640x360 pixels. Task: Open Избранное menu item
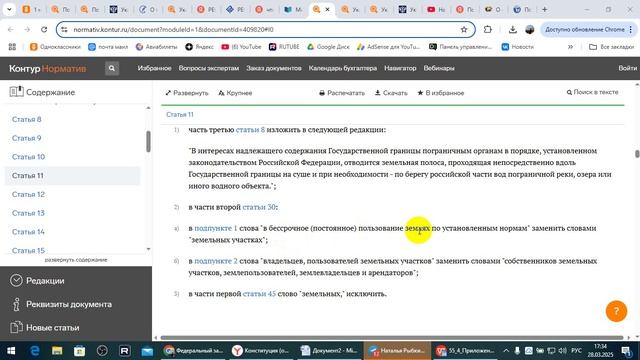[x=154, y=68]
